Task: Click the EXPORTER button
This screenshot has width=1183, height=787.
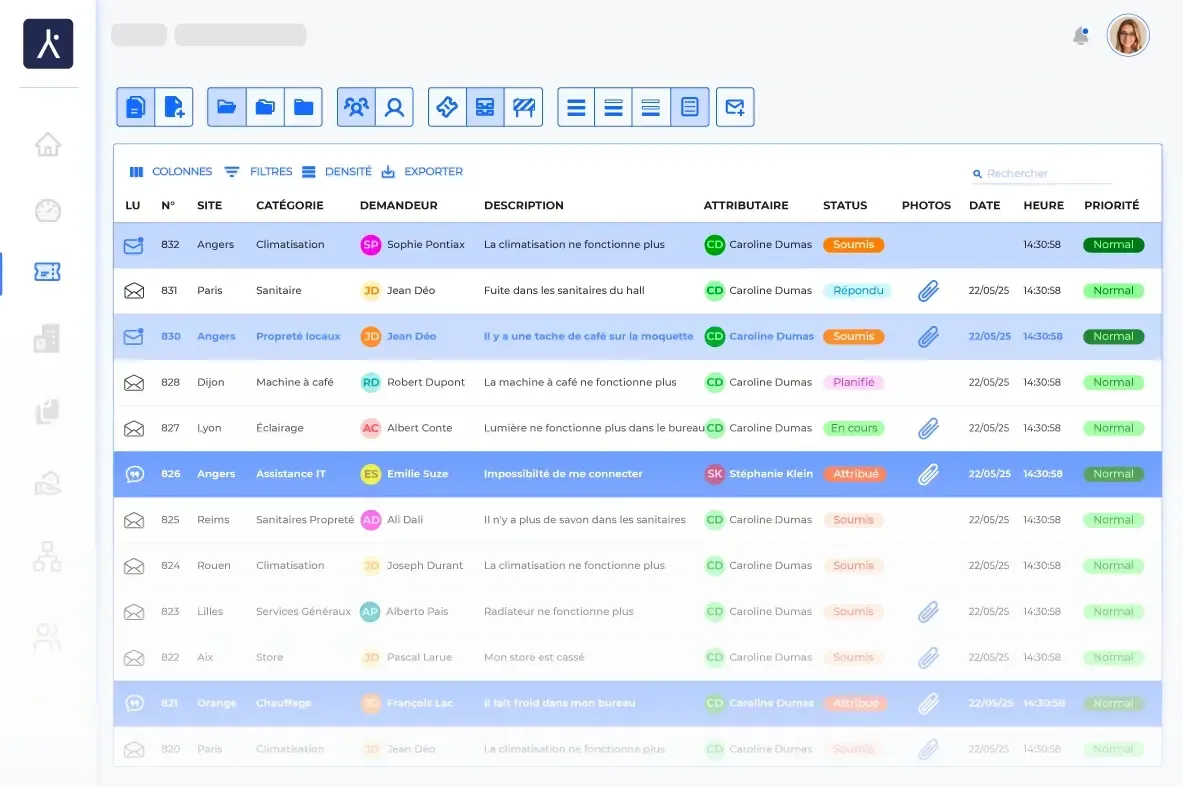Action: pos(423,172)
